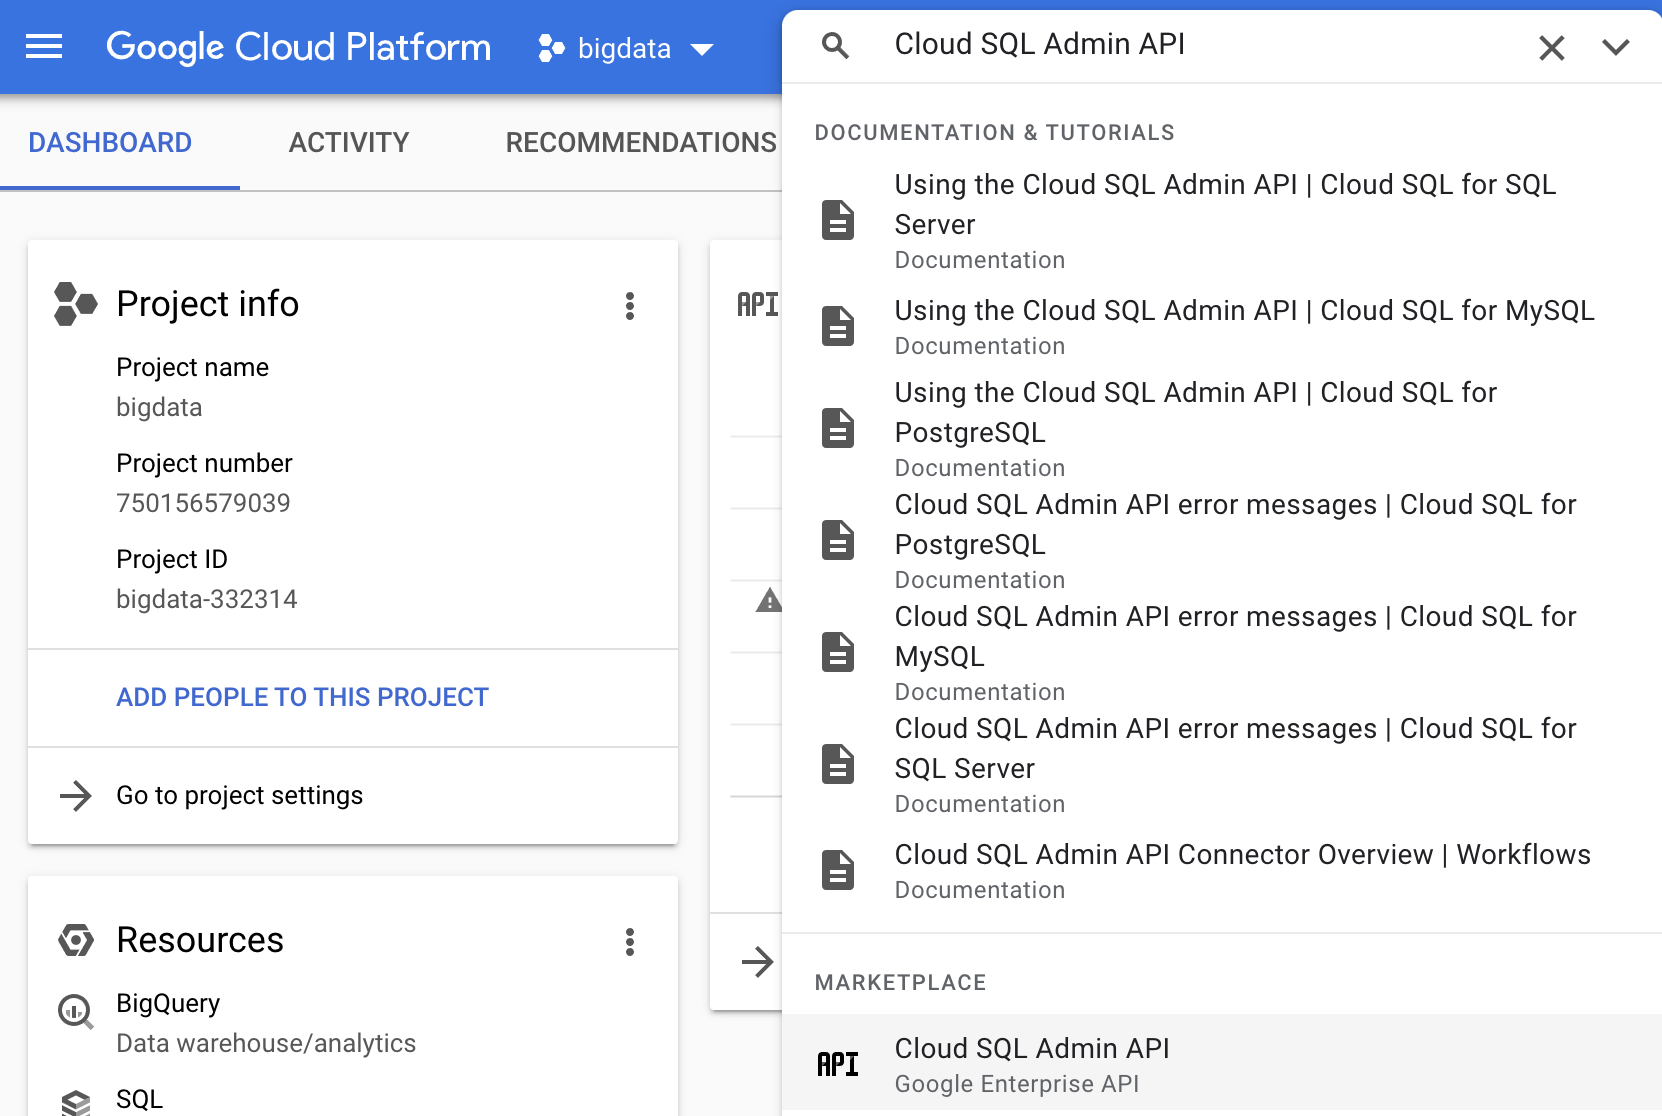Open Project info card three-dot menu
Image resolution: width=1662 pixels, height=1116 pixels.
[x=630, y=306]
